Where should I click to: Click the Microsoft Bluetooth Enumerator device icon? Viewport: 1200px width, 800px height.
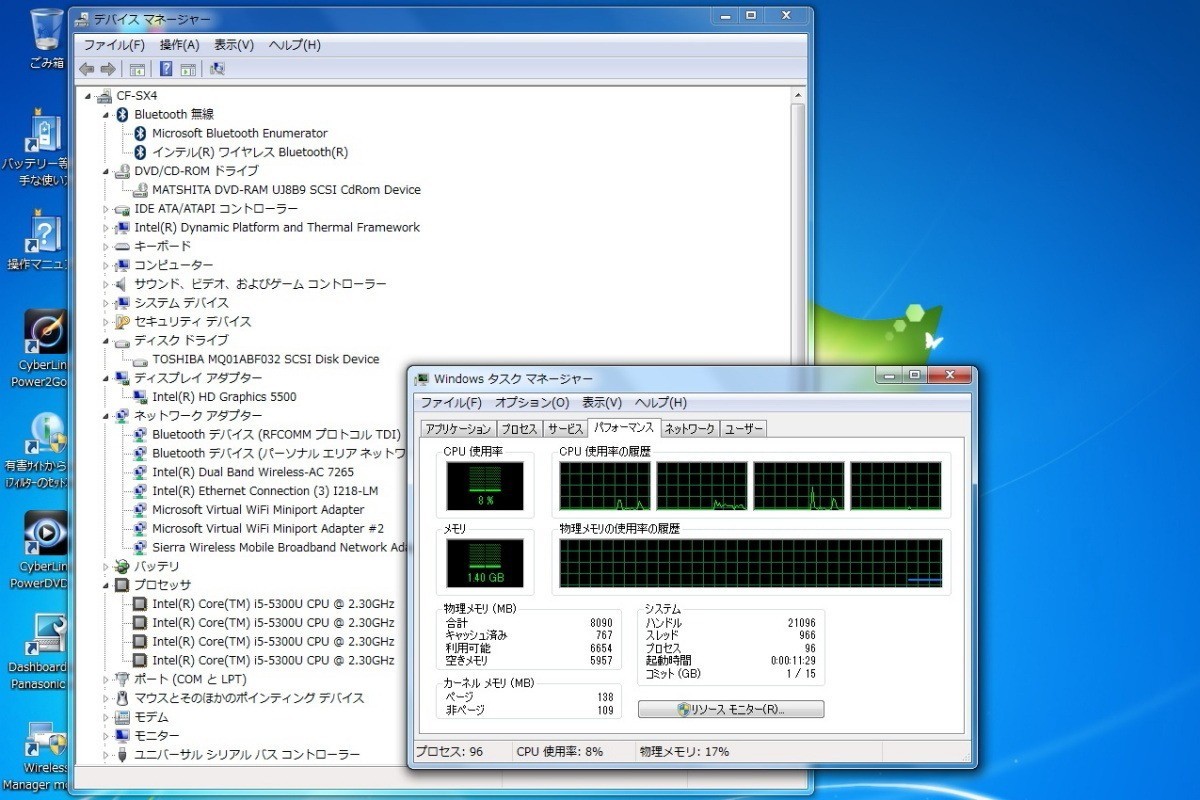tap(141, 133)
